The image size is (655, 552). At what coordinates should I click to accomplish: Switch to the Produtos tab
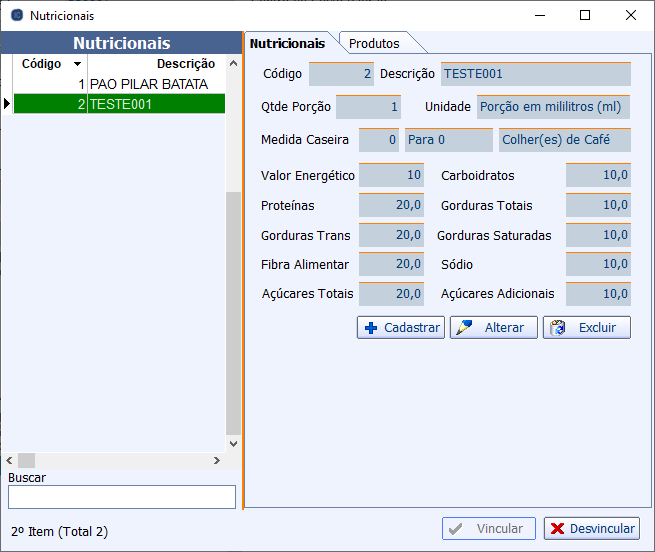374,43
